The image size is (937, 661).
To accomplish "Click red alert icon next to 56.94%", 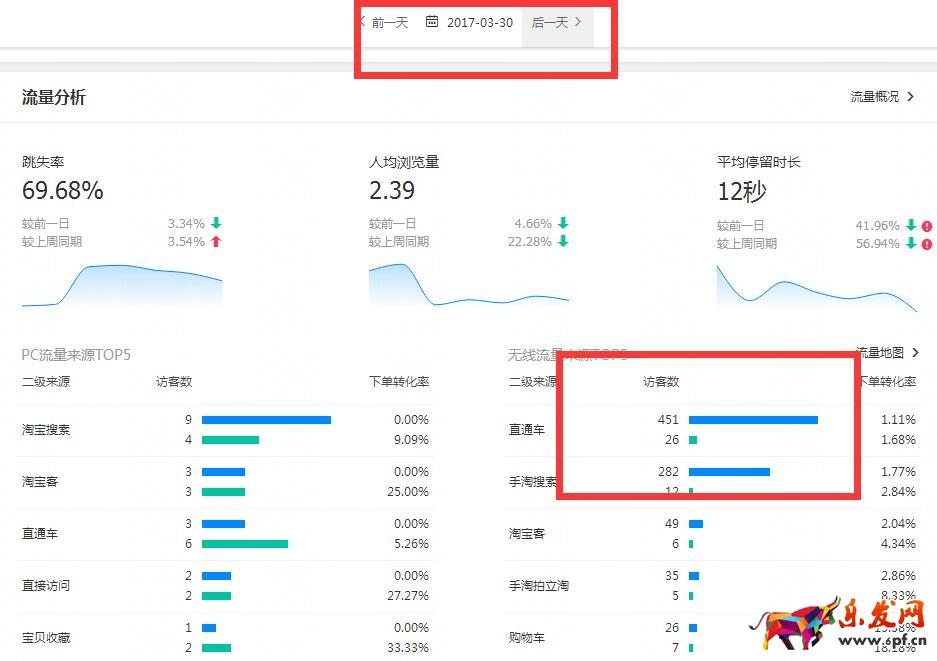I will (927, 244).
